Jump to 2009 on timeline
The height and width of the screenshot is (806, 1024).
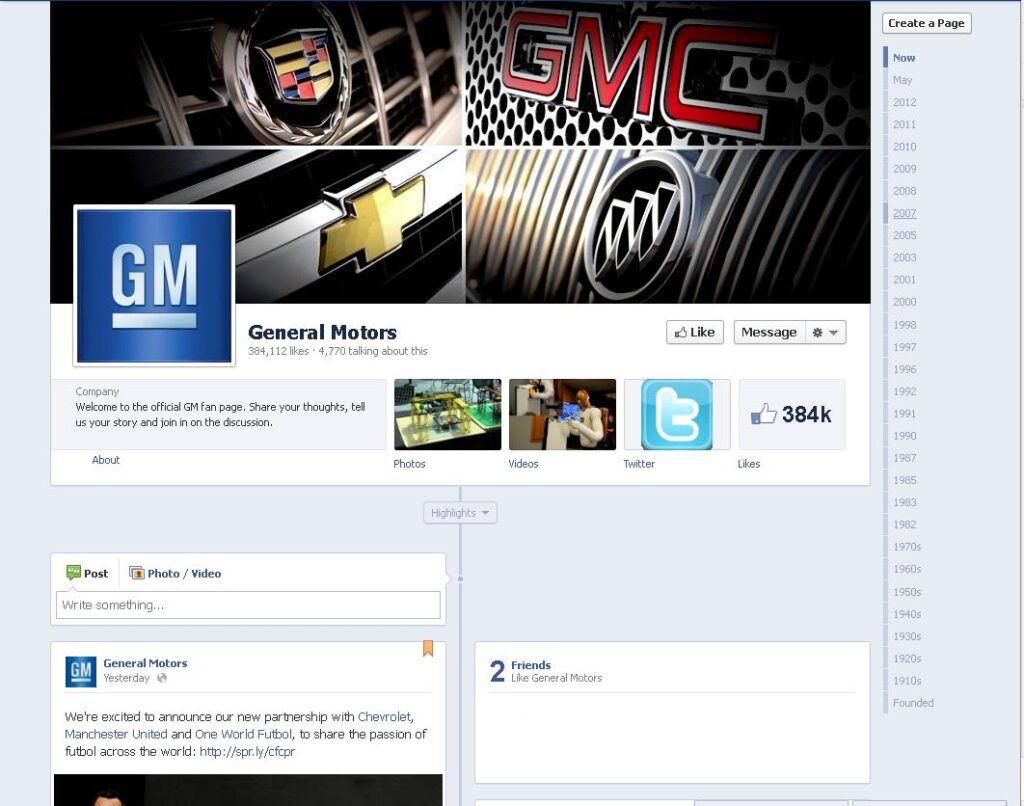(x=904, y=169)
